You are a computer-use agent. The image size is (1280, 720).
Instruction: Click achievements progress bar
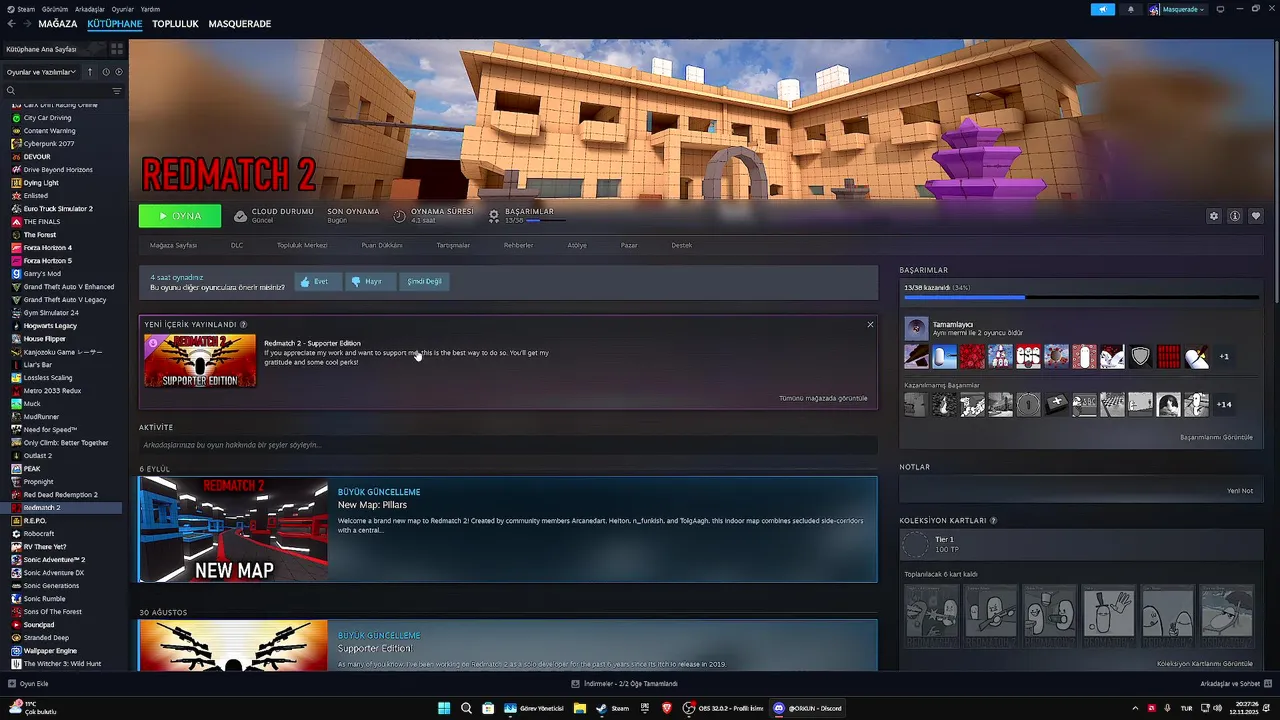click(1080, 297)
